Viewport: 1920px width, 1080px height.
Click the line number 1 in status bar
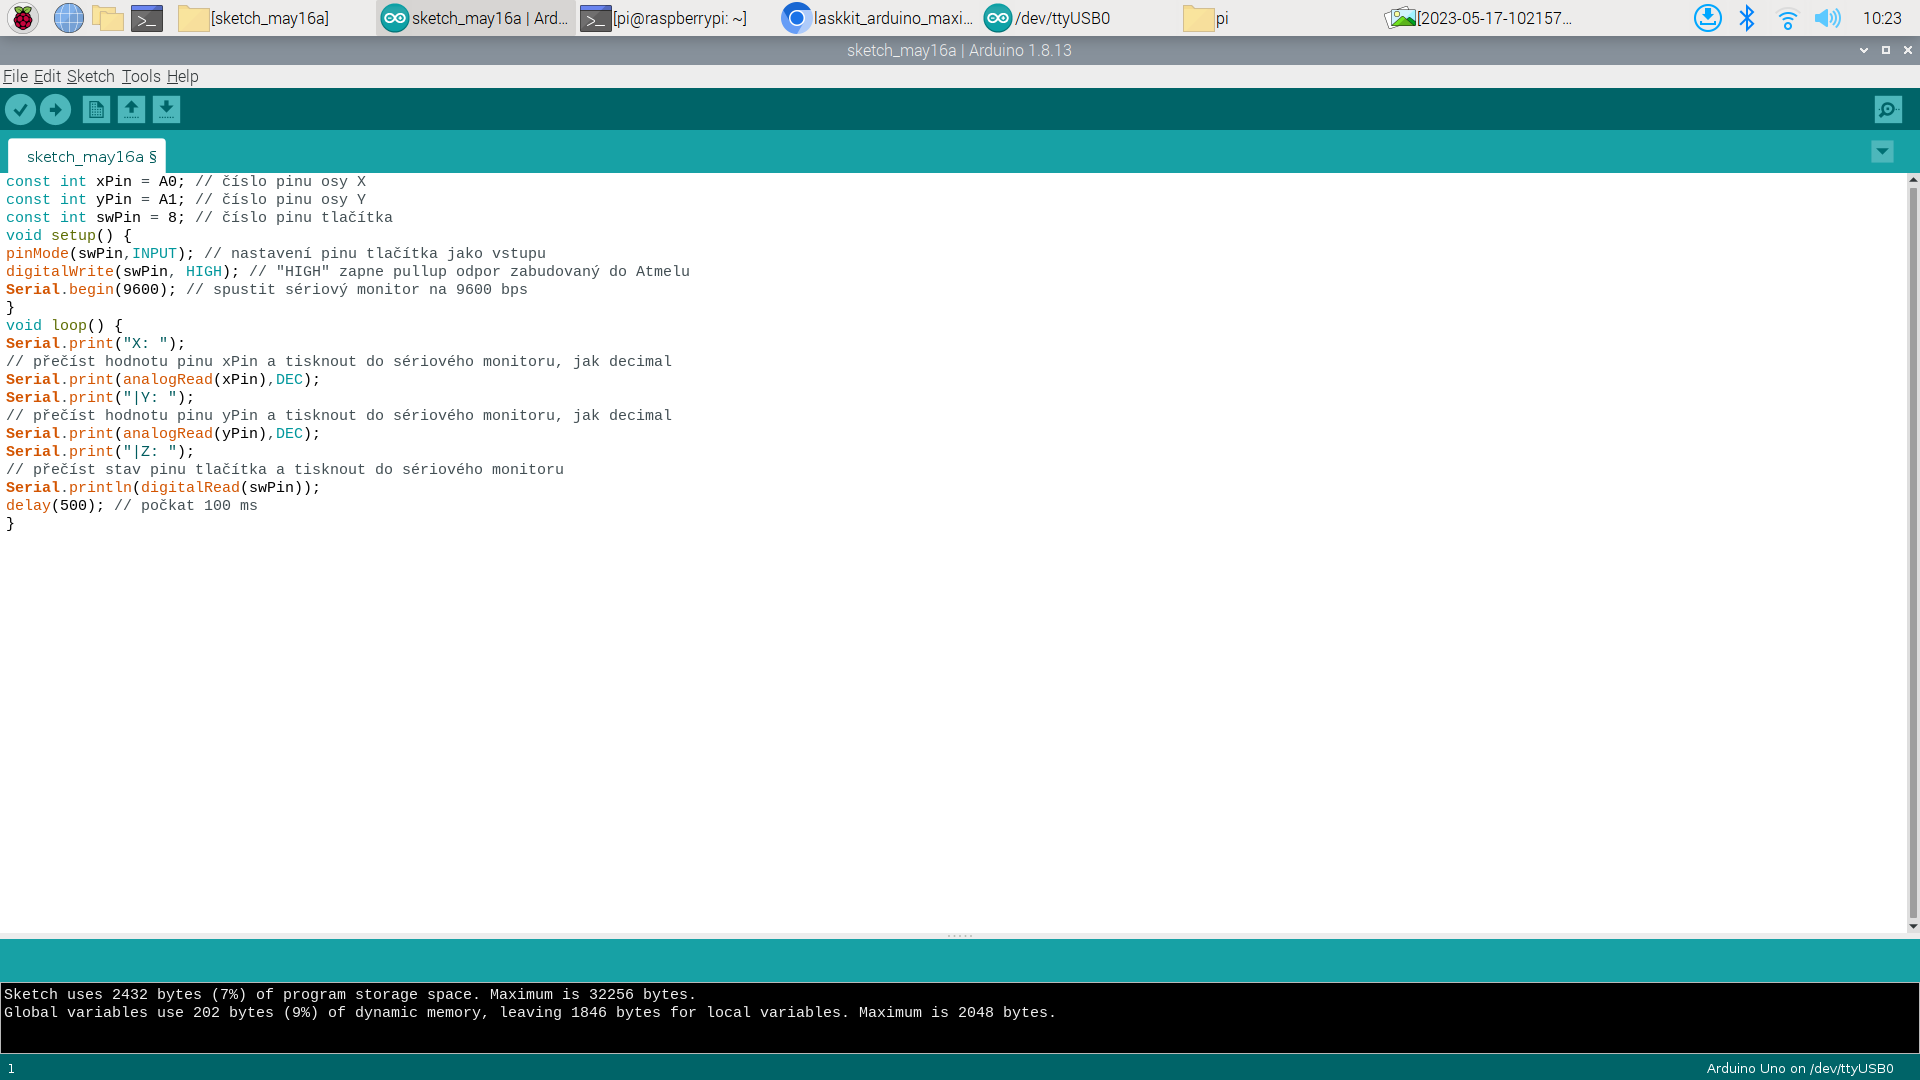pos(11,1068)
